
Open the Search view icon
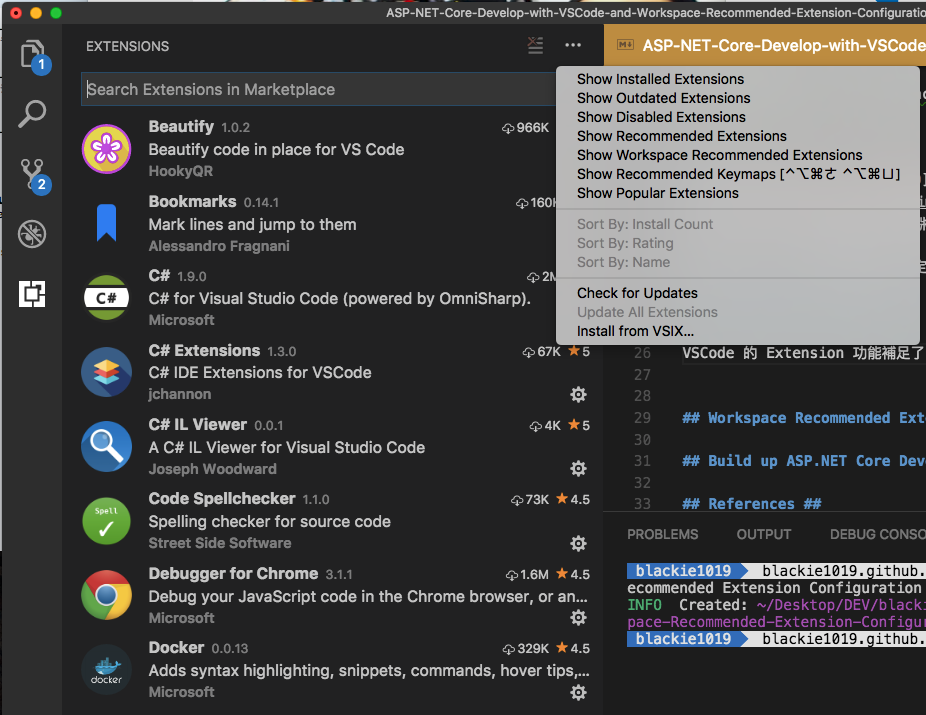point(33,114)
